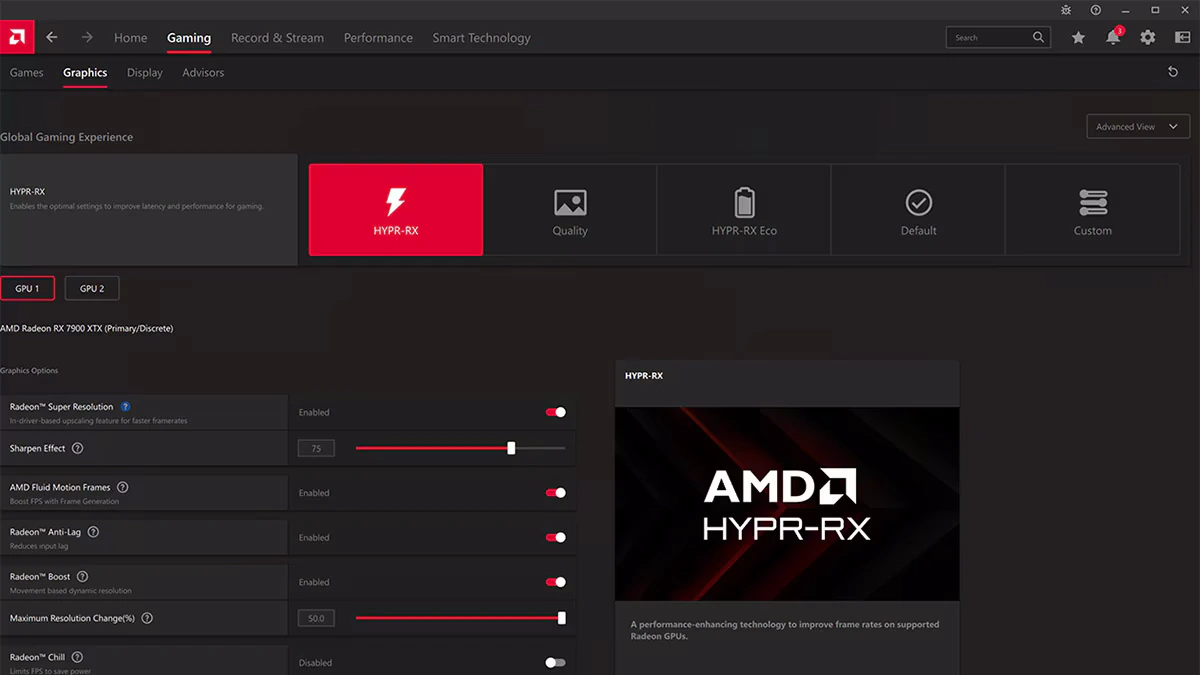Image resolution: width=1200 pixels, height=675 pixels.
Task: Toggle Radeon Super Resolution switch
Action: point(555,412)
